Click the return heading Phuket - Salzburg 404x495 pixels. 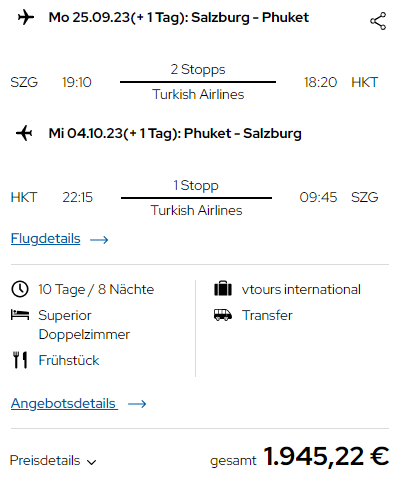(243, 133)
